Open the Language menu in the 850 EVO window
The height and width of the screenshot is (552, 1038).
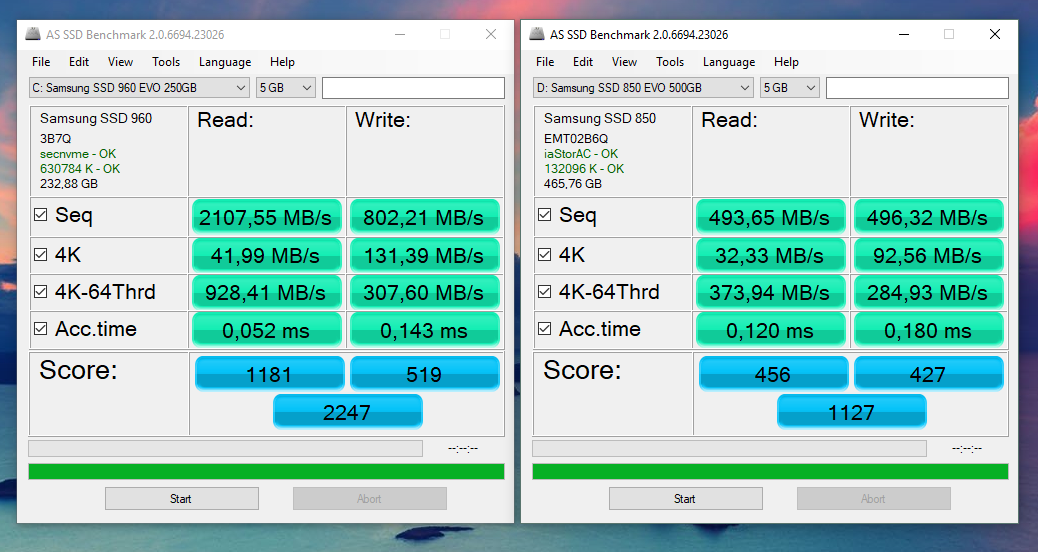[729, 62]
